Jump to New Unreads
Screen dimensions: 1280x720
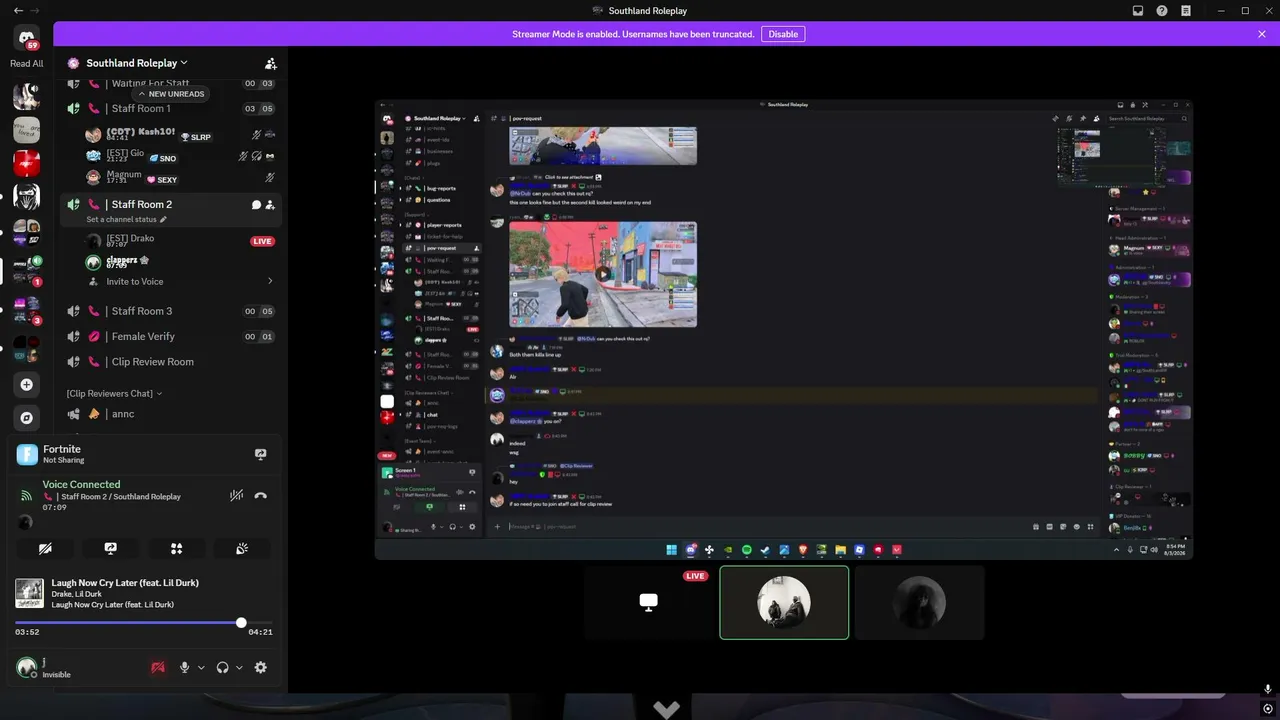(171, 94)
